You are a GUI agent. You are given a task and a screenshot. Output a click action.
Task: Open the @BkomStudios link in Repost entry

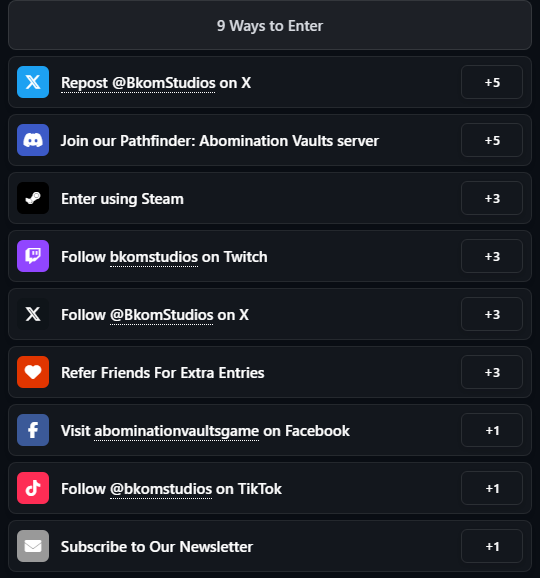[x=164, y=83]
